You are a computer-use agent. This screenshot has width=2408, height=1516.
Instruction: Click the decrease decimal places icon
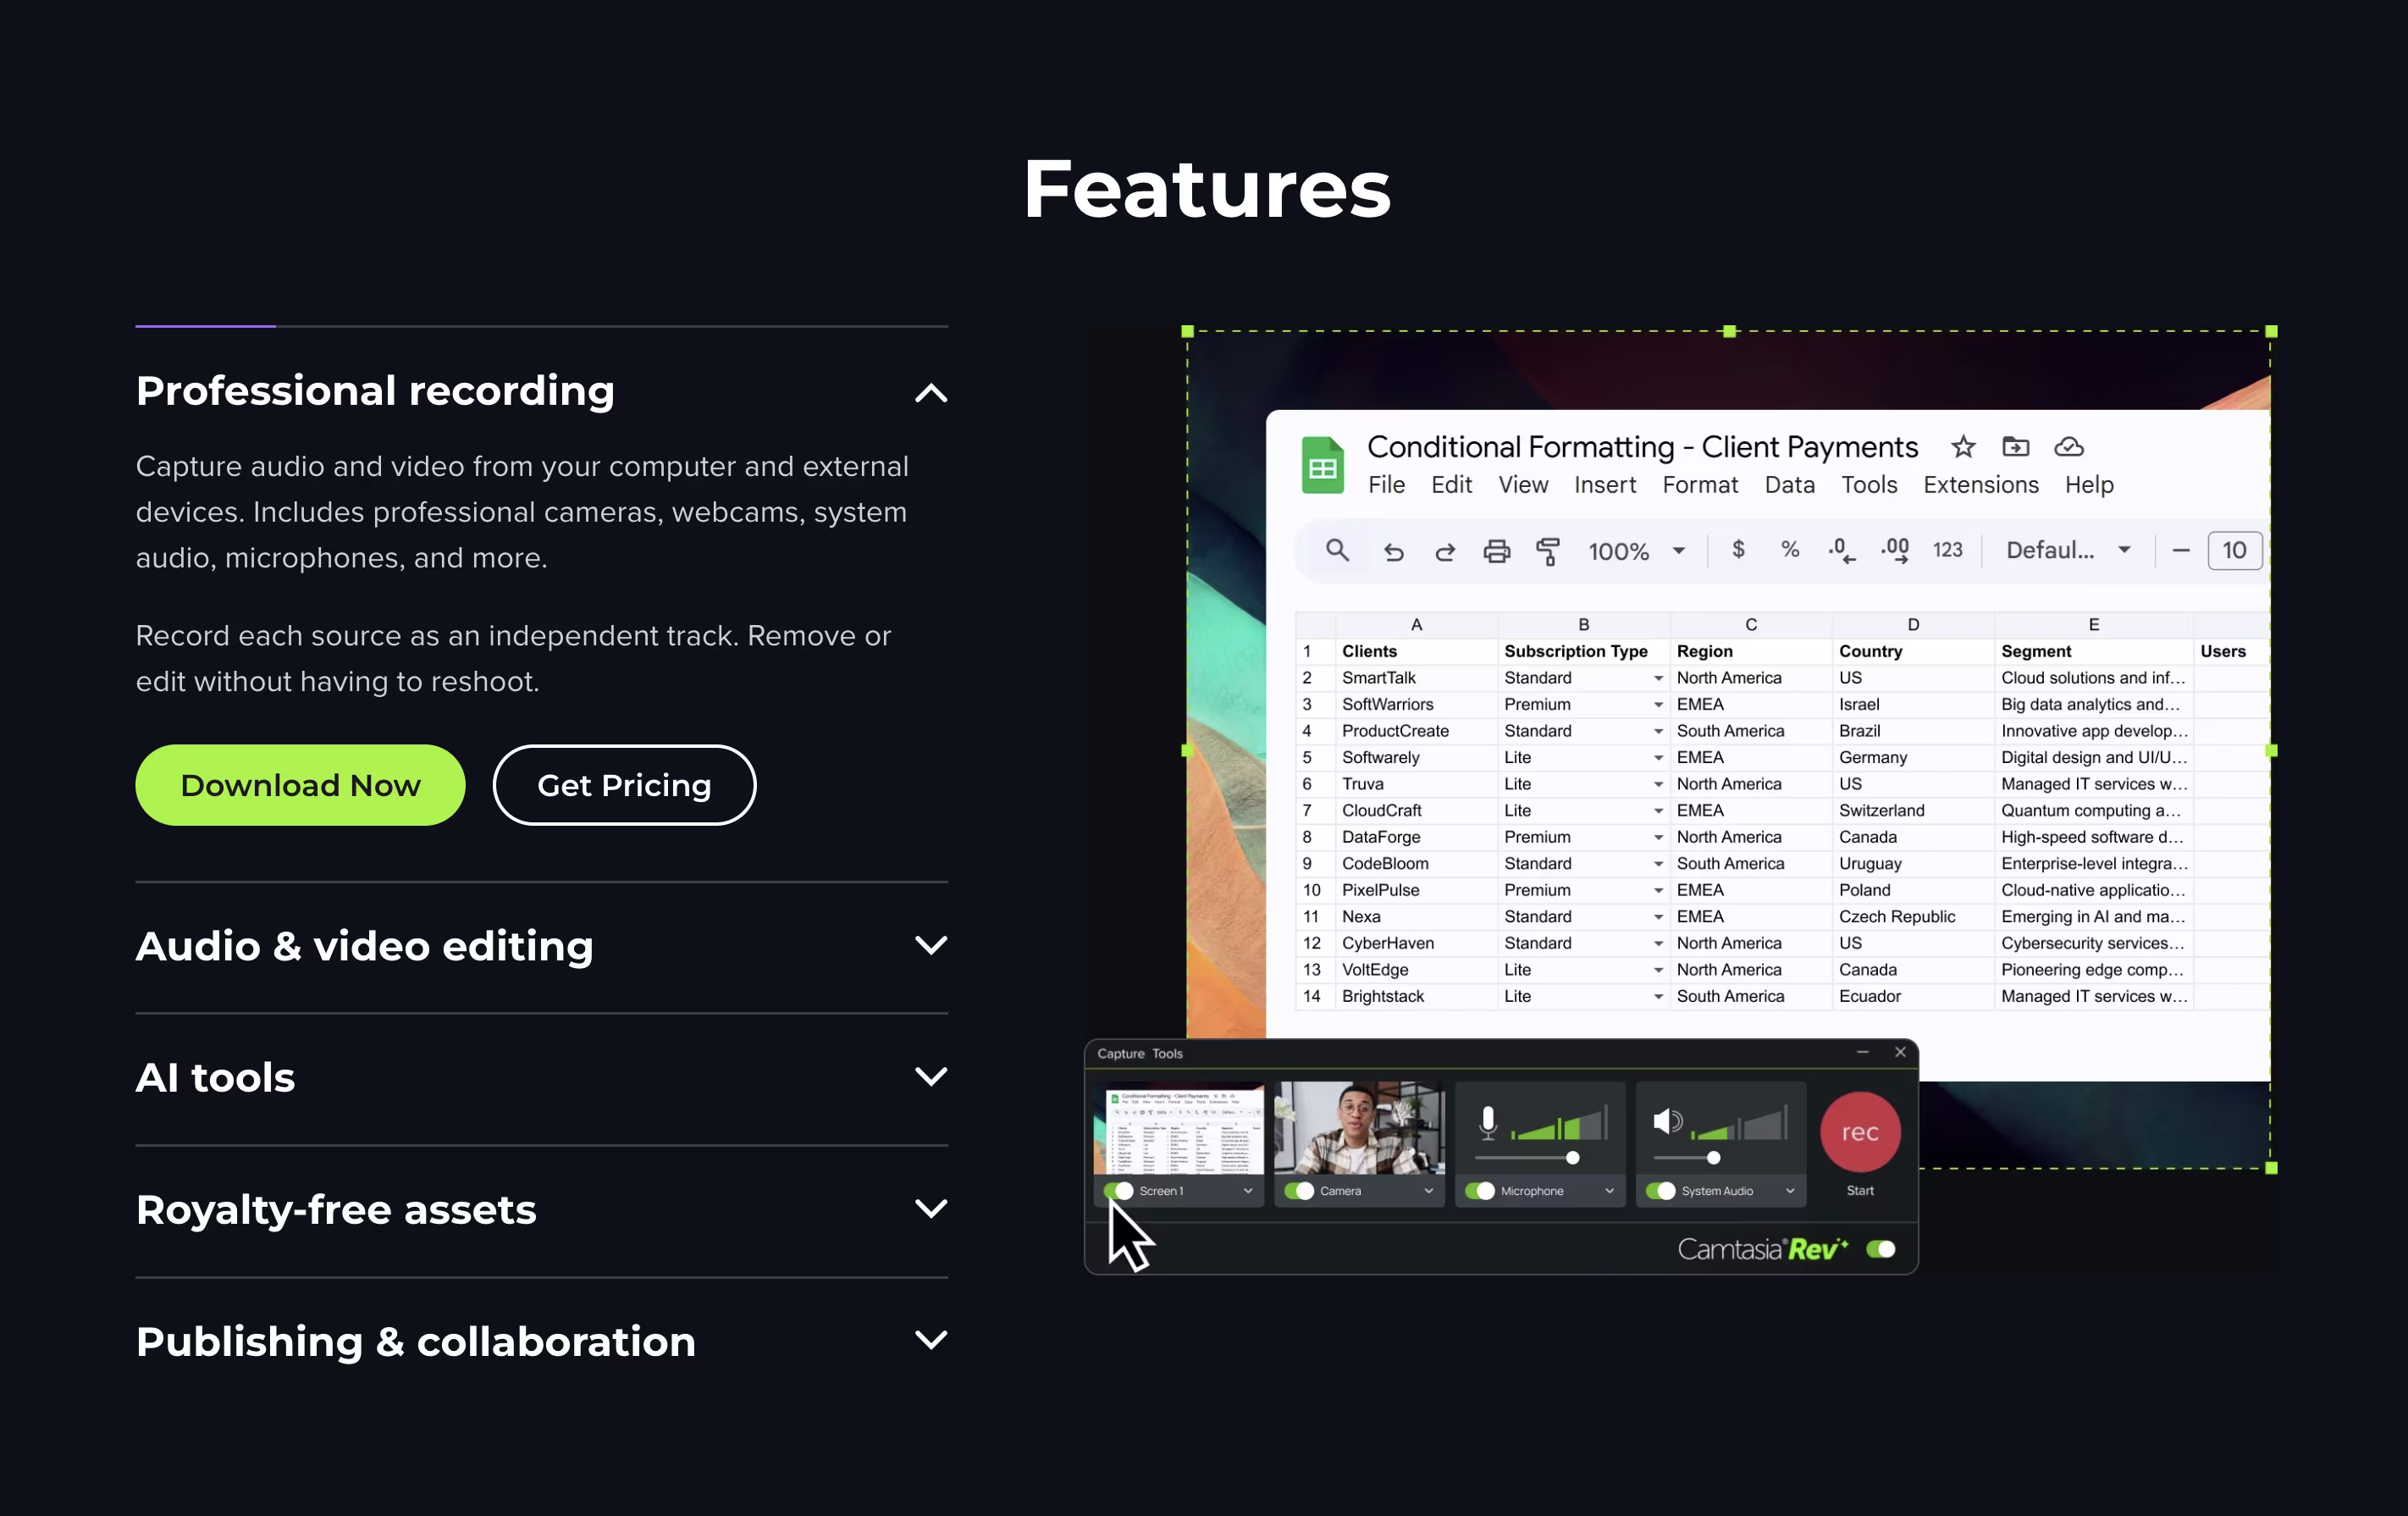coord(1840,550)
